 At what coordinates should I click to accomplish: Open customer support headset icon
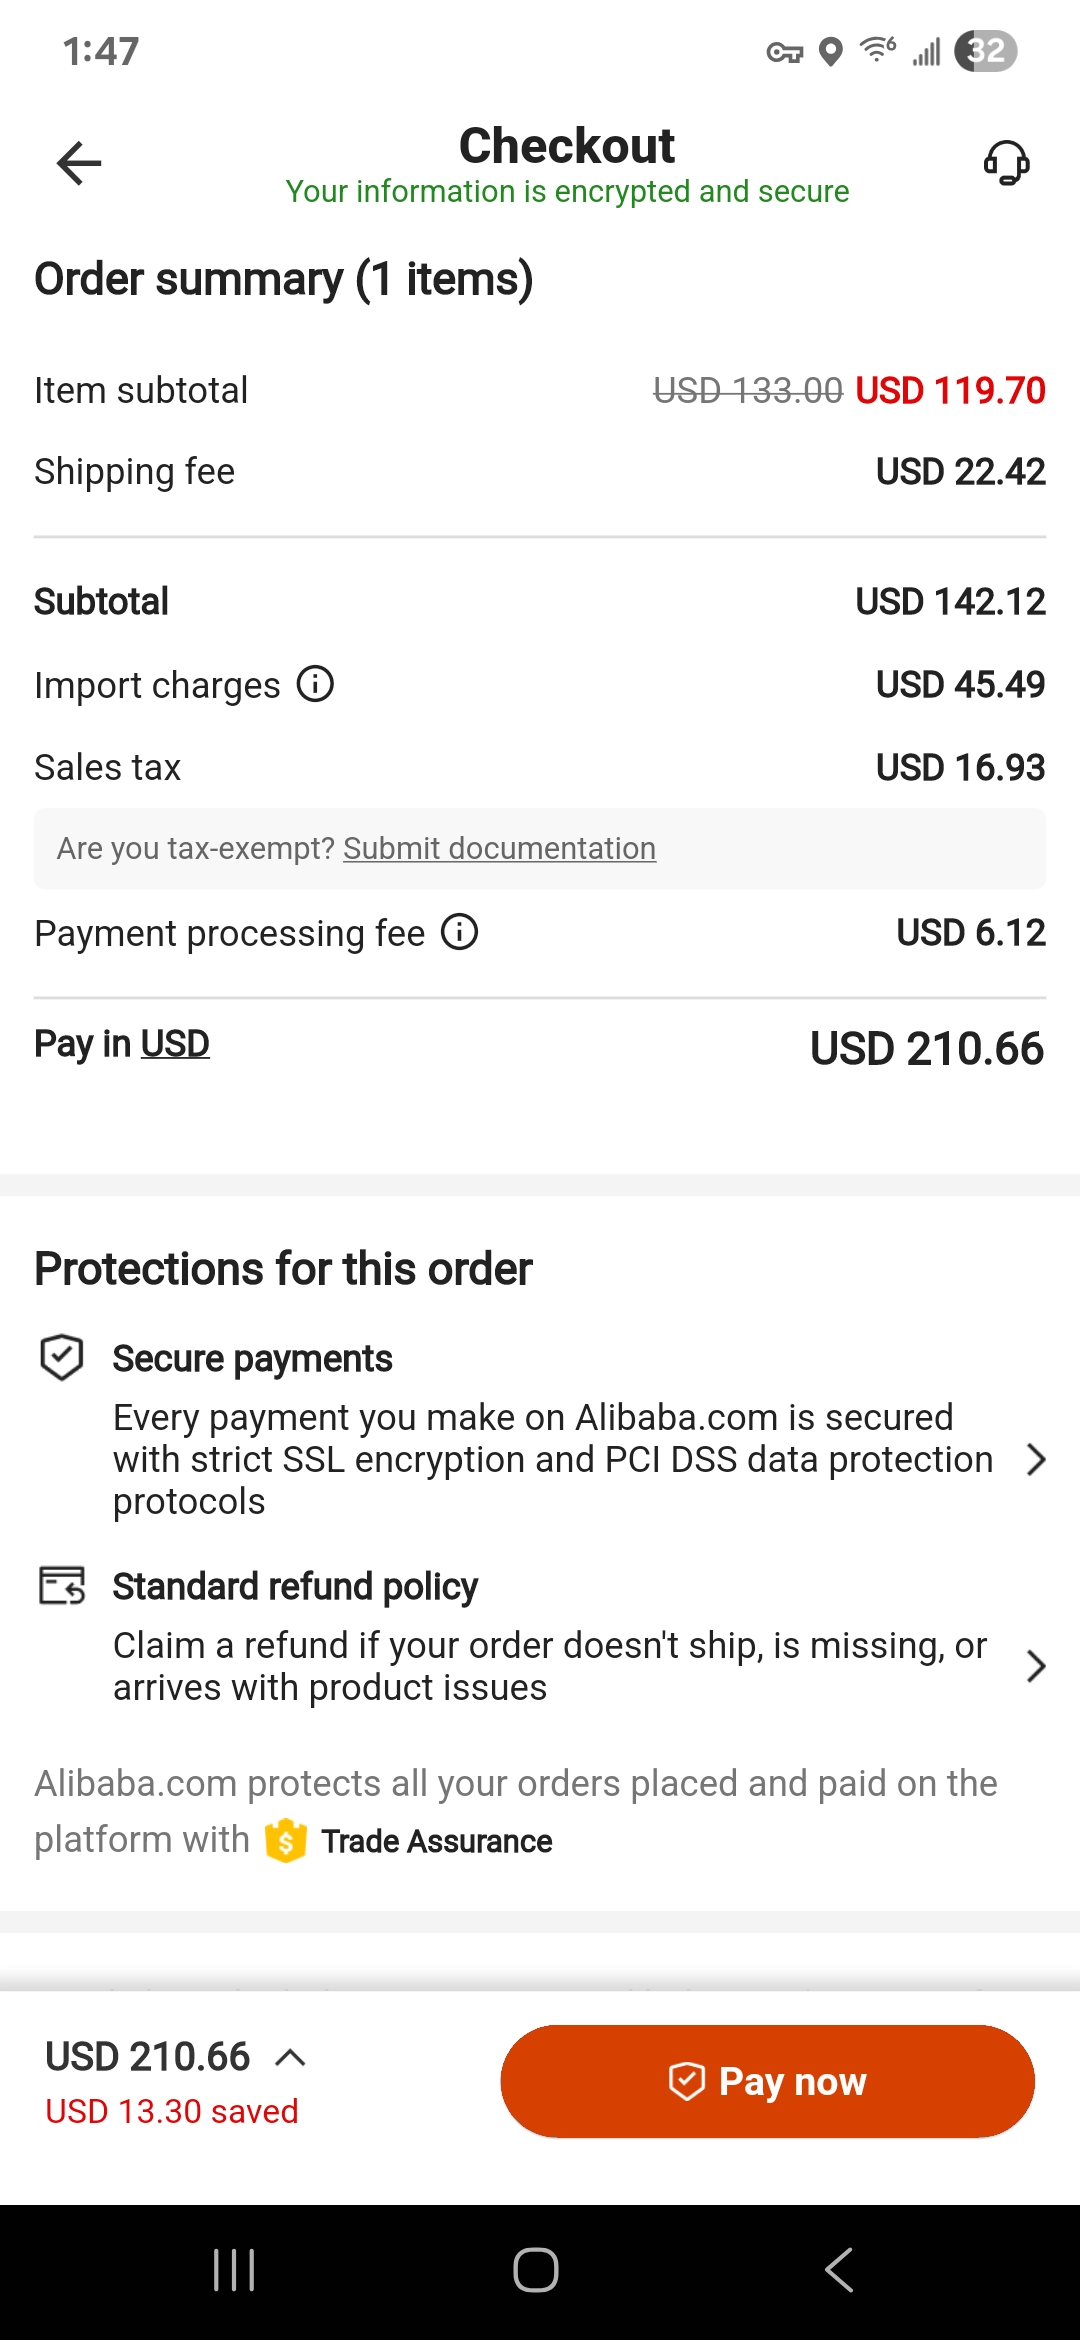[x=1006, y=163]
